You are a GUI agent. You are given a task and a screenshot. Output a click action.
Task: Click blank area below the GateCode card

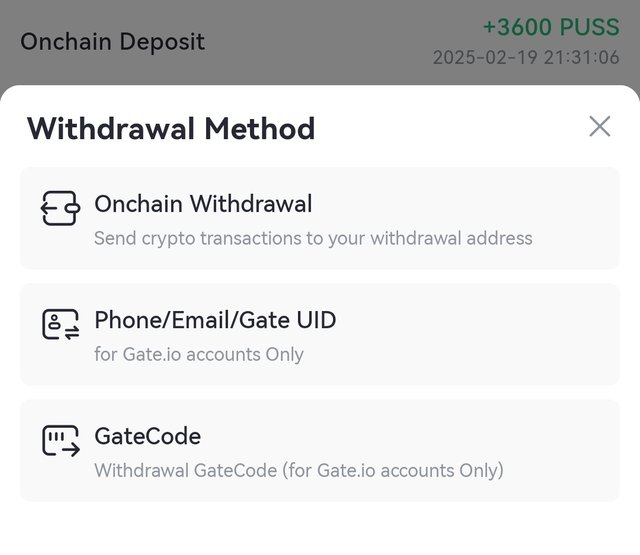(x=320, y=528)
